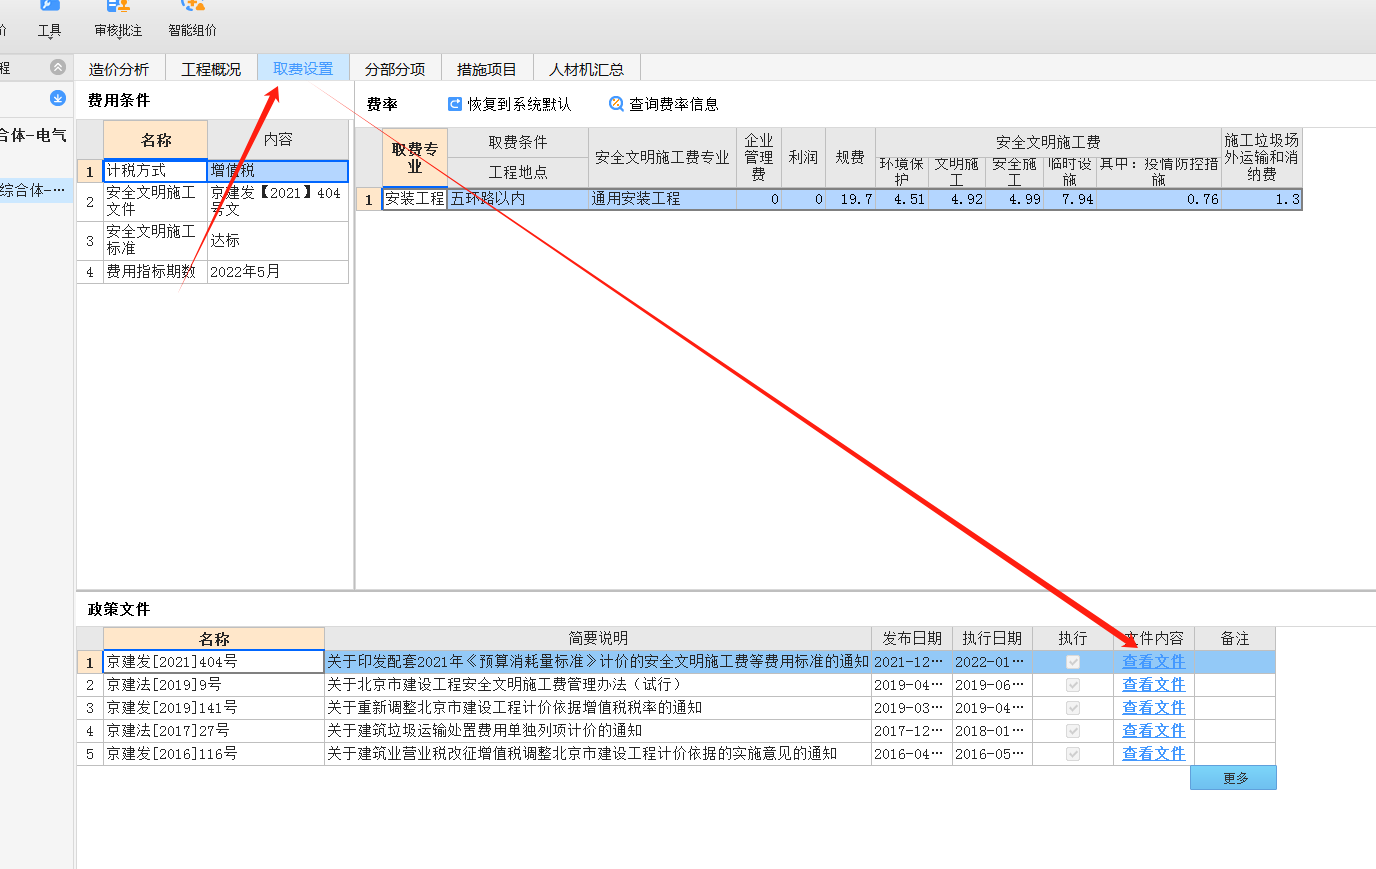This screenshot has width=1376, height=869.
Task: Launch the 智能组价 tool
Action: pyautogui.click(x=192, y=20)
